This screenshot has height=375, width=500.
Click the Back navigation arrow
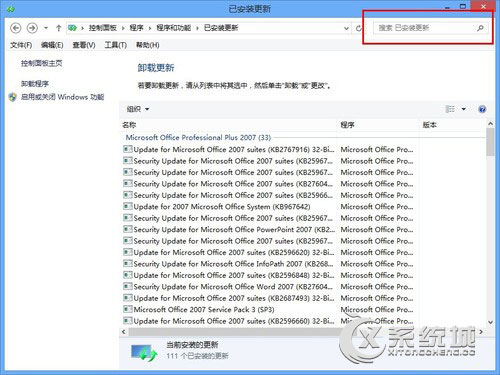(16, 28)
